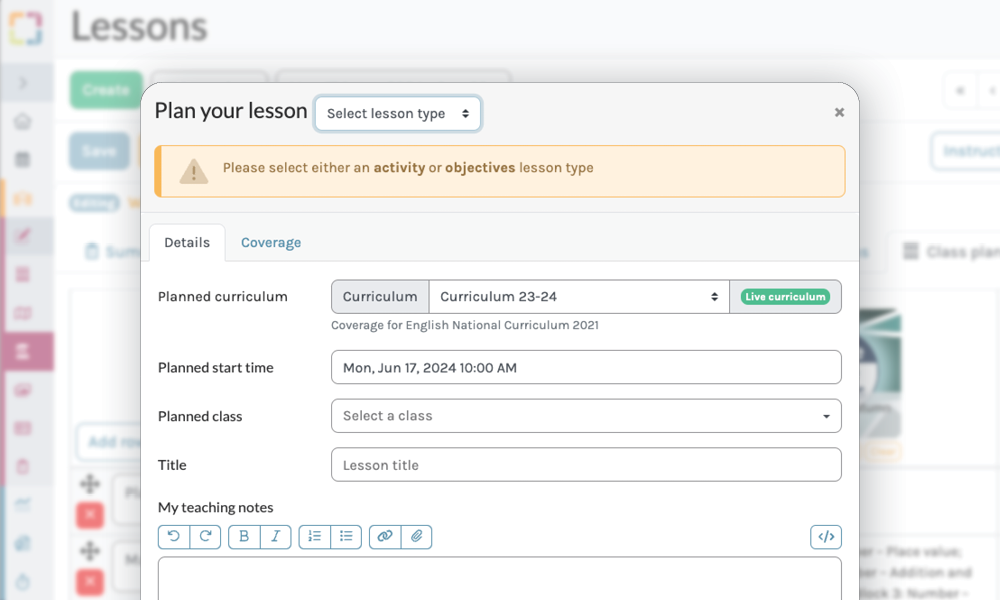
Task: Switch to the Coverage tab
Action: (x=271, y=243)
